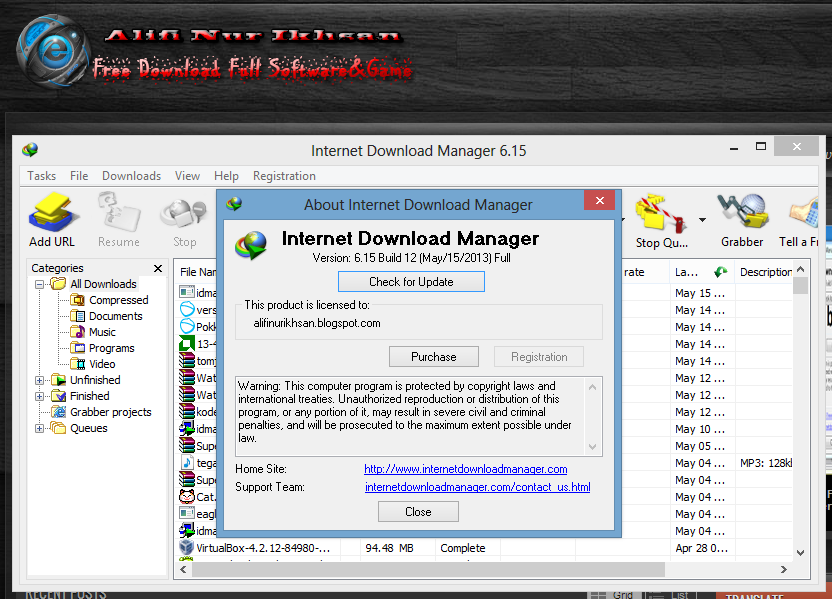Screen dimensions: 832x599
Task: Select the Compressed category folder
Action: tap(110, 300)
